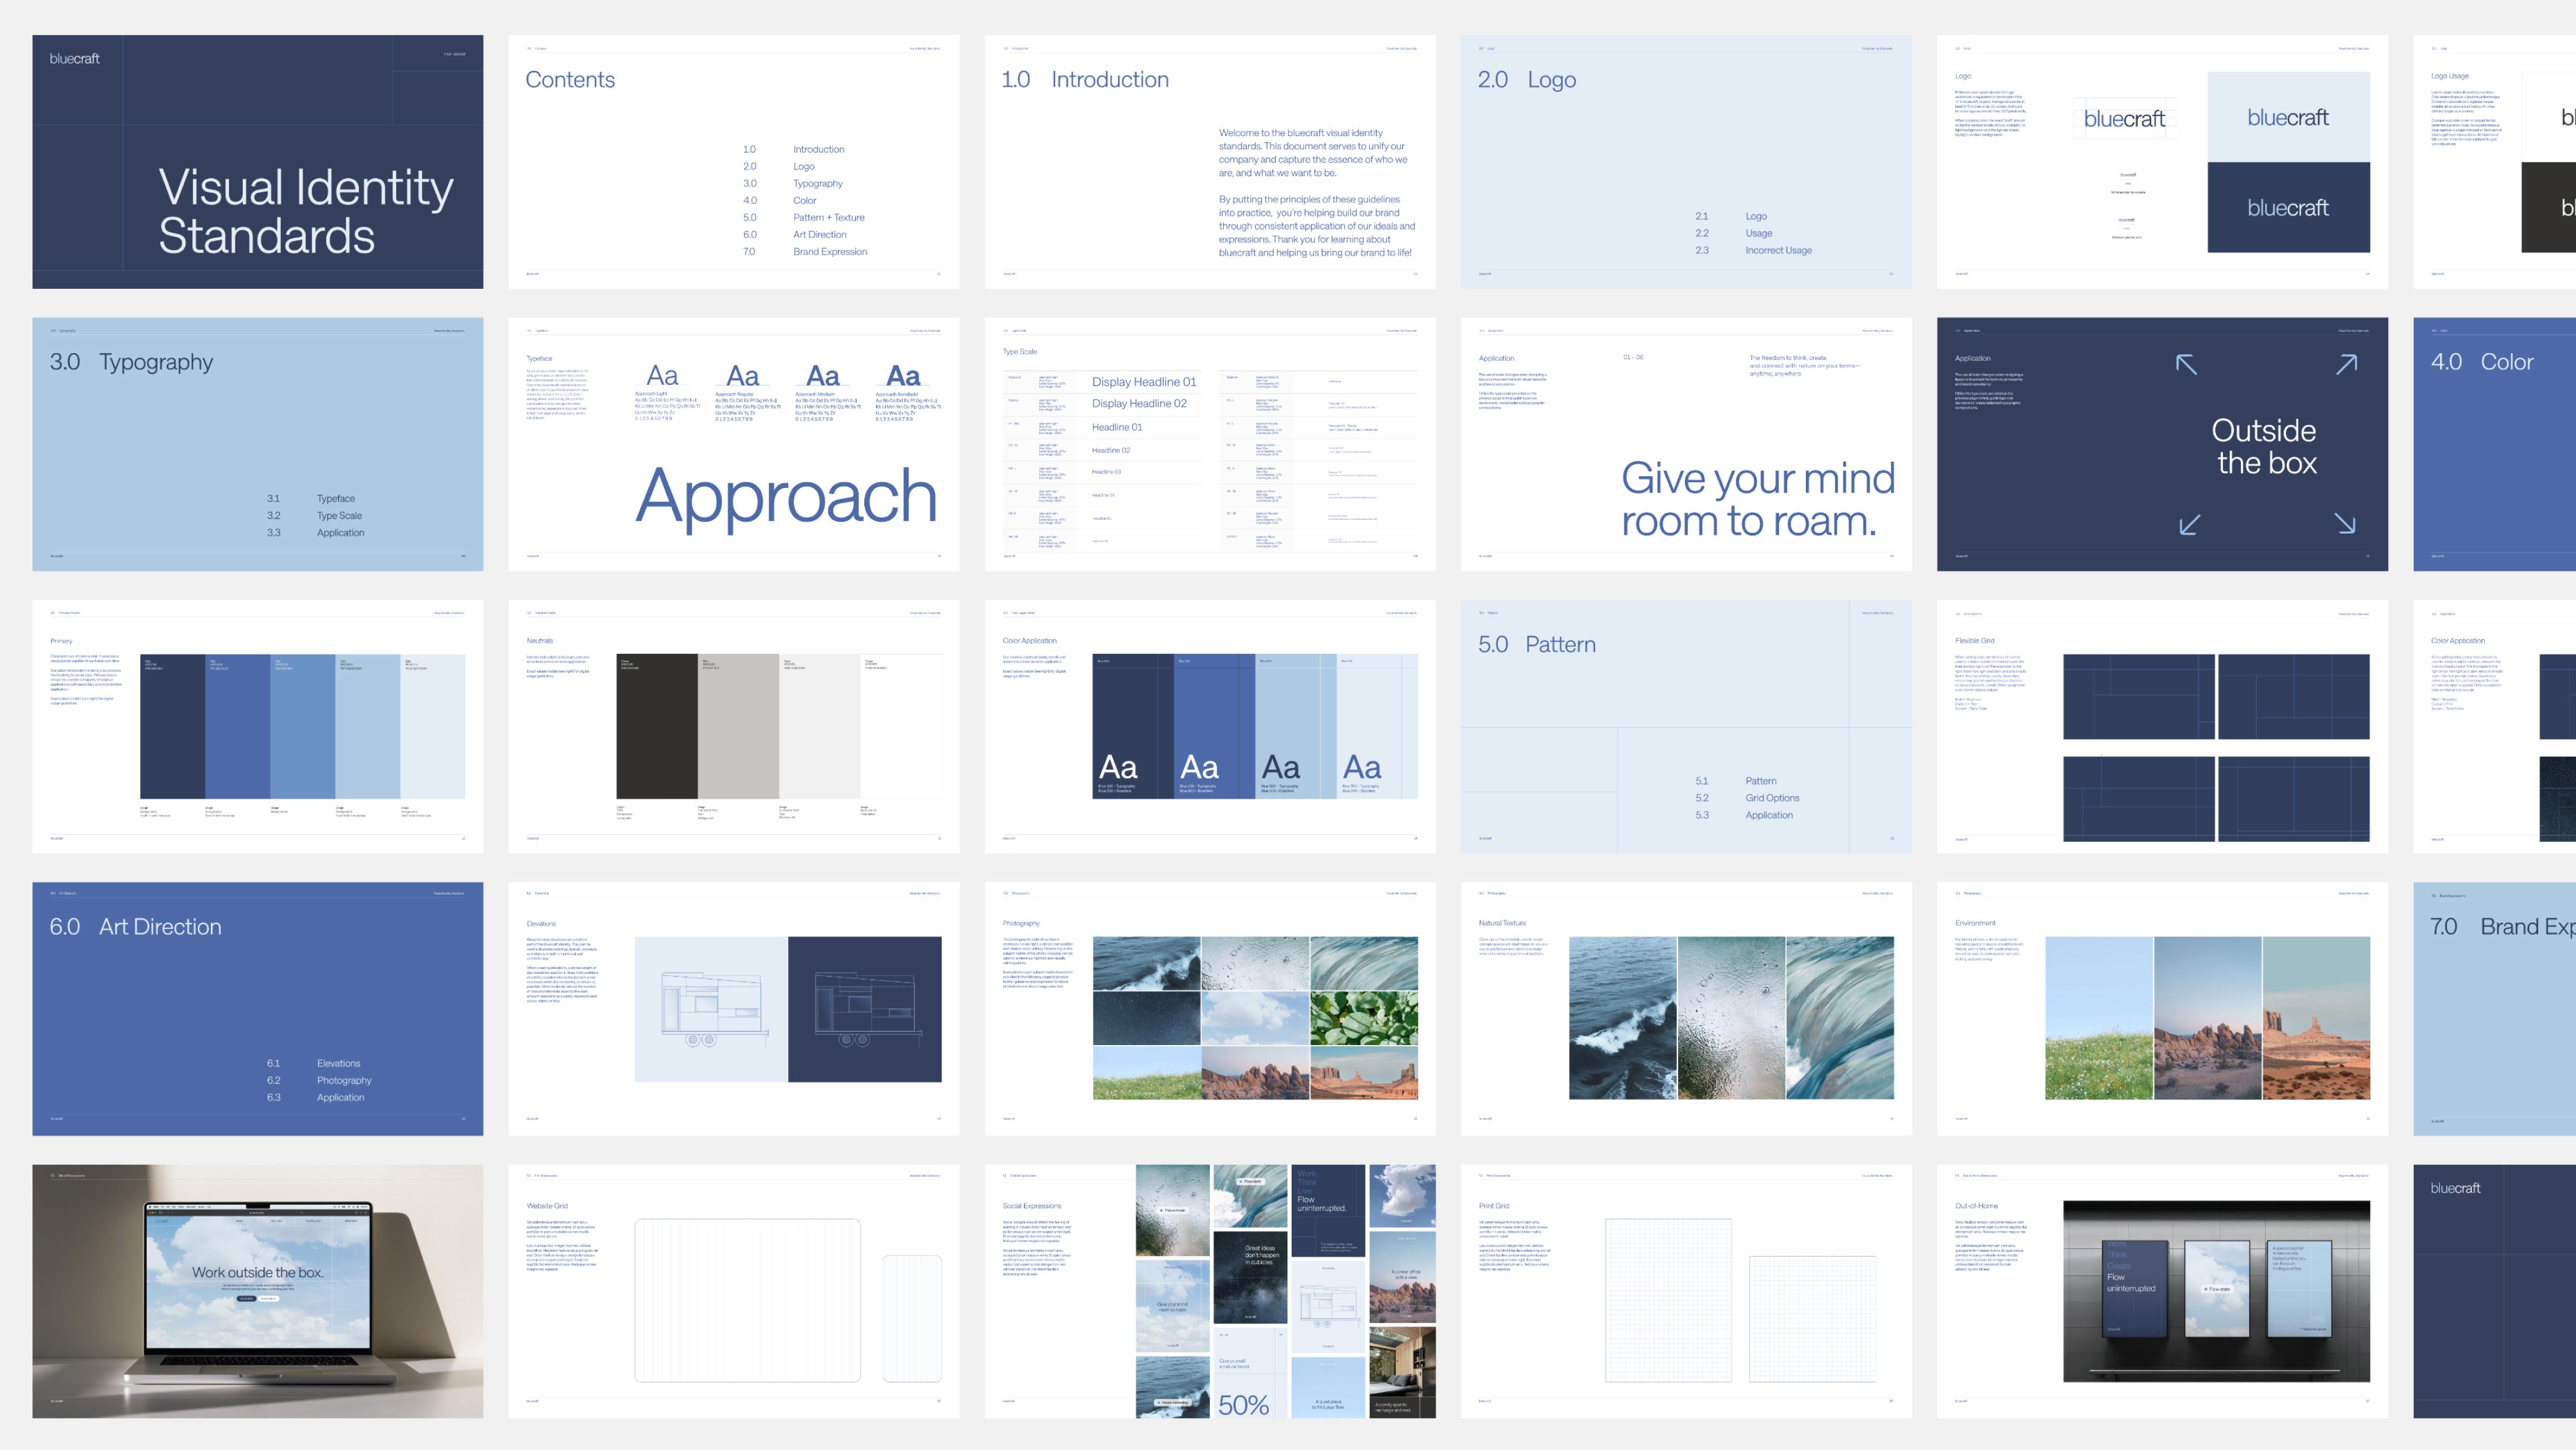This screenshot has height=1450, width=2576.
Task: Click the outlined bluecraft logo with clear-space guides
Action: pyautogui.click(x=2124, y=119)
